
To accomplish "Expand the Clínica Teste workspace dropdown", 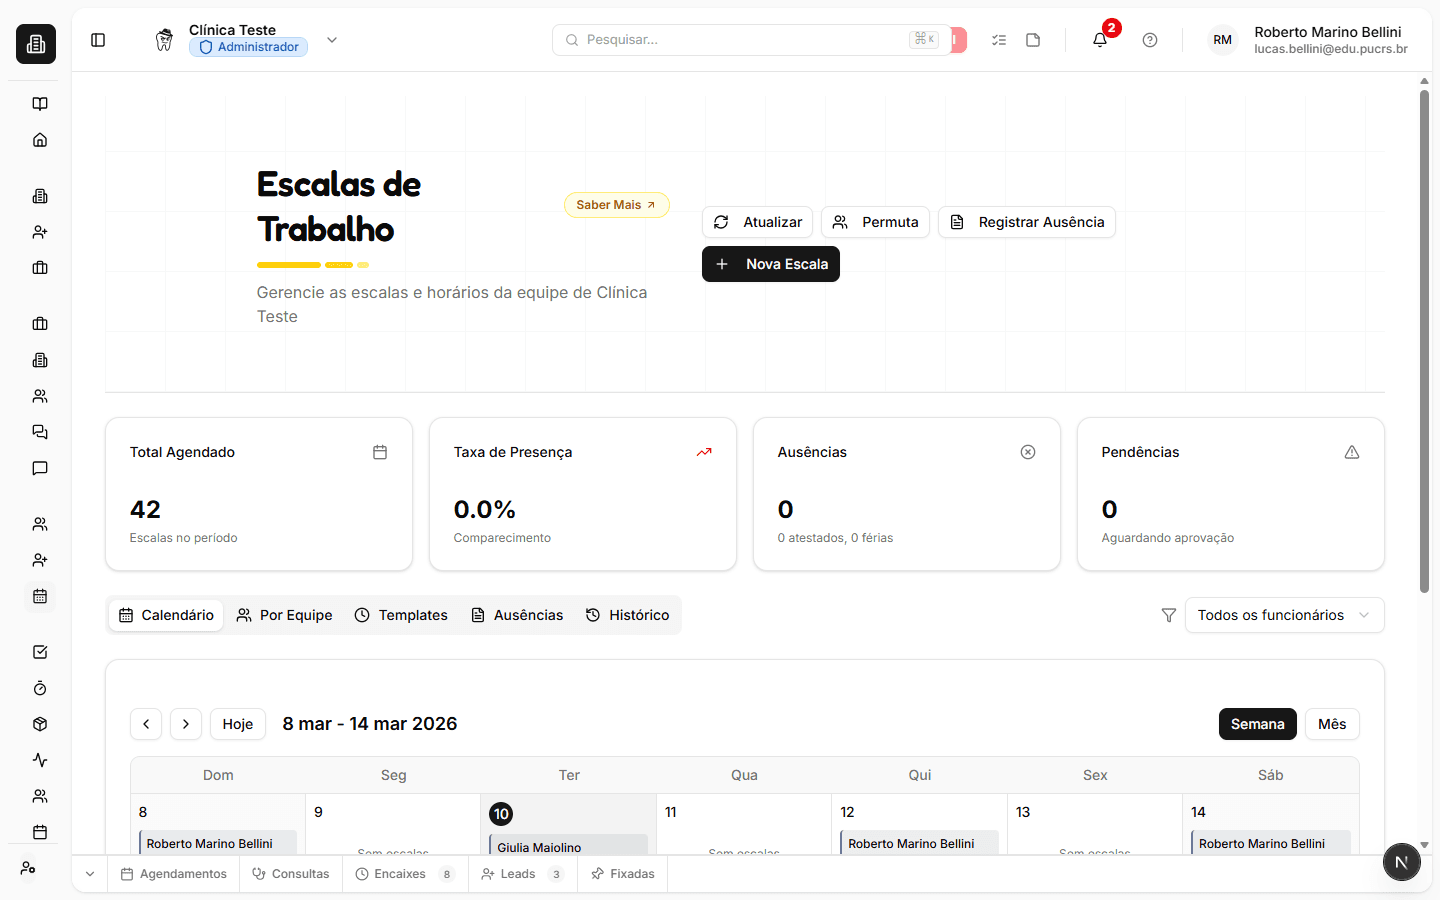I will click(331, 40).
